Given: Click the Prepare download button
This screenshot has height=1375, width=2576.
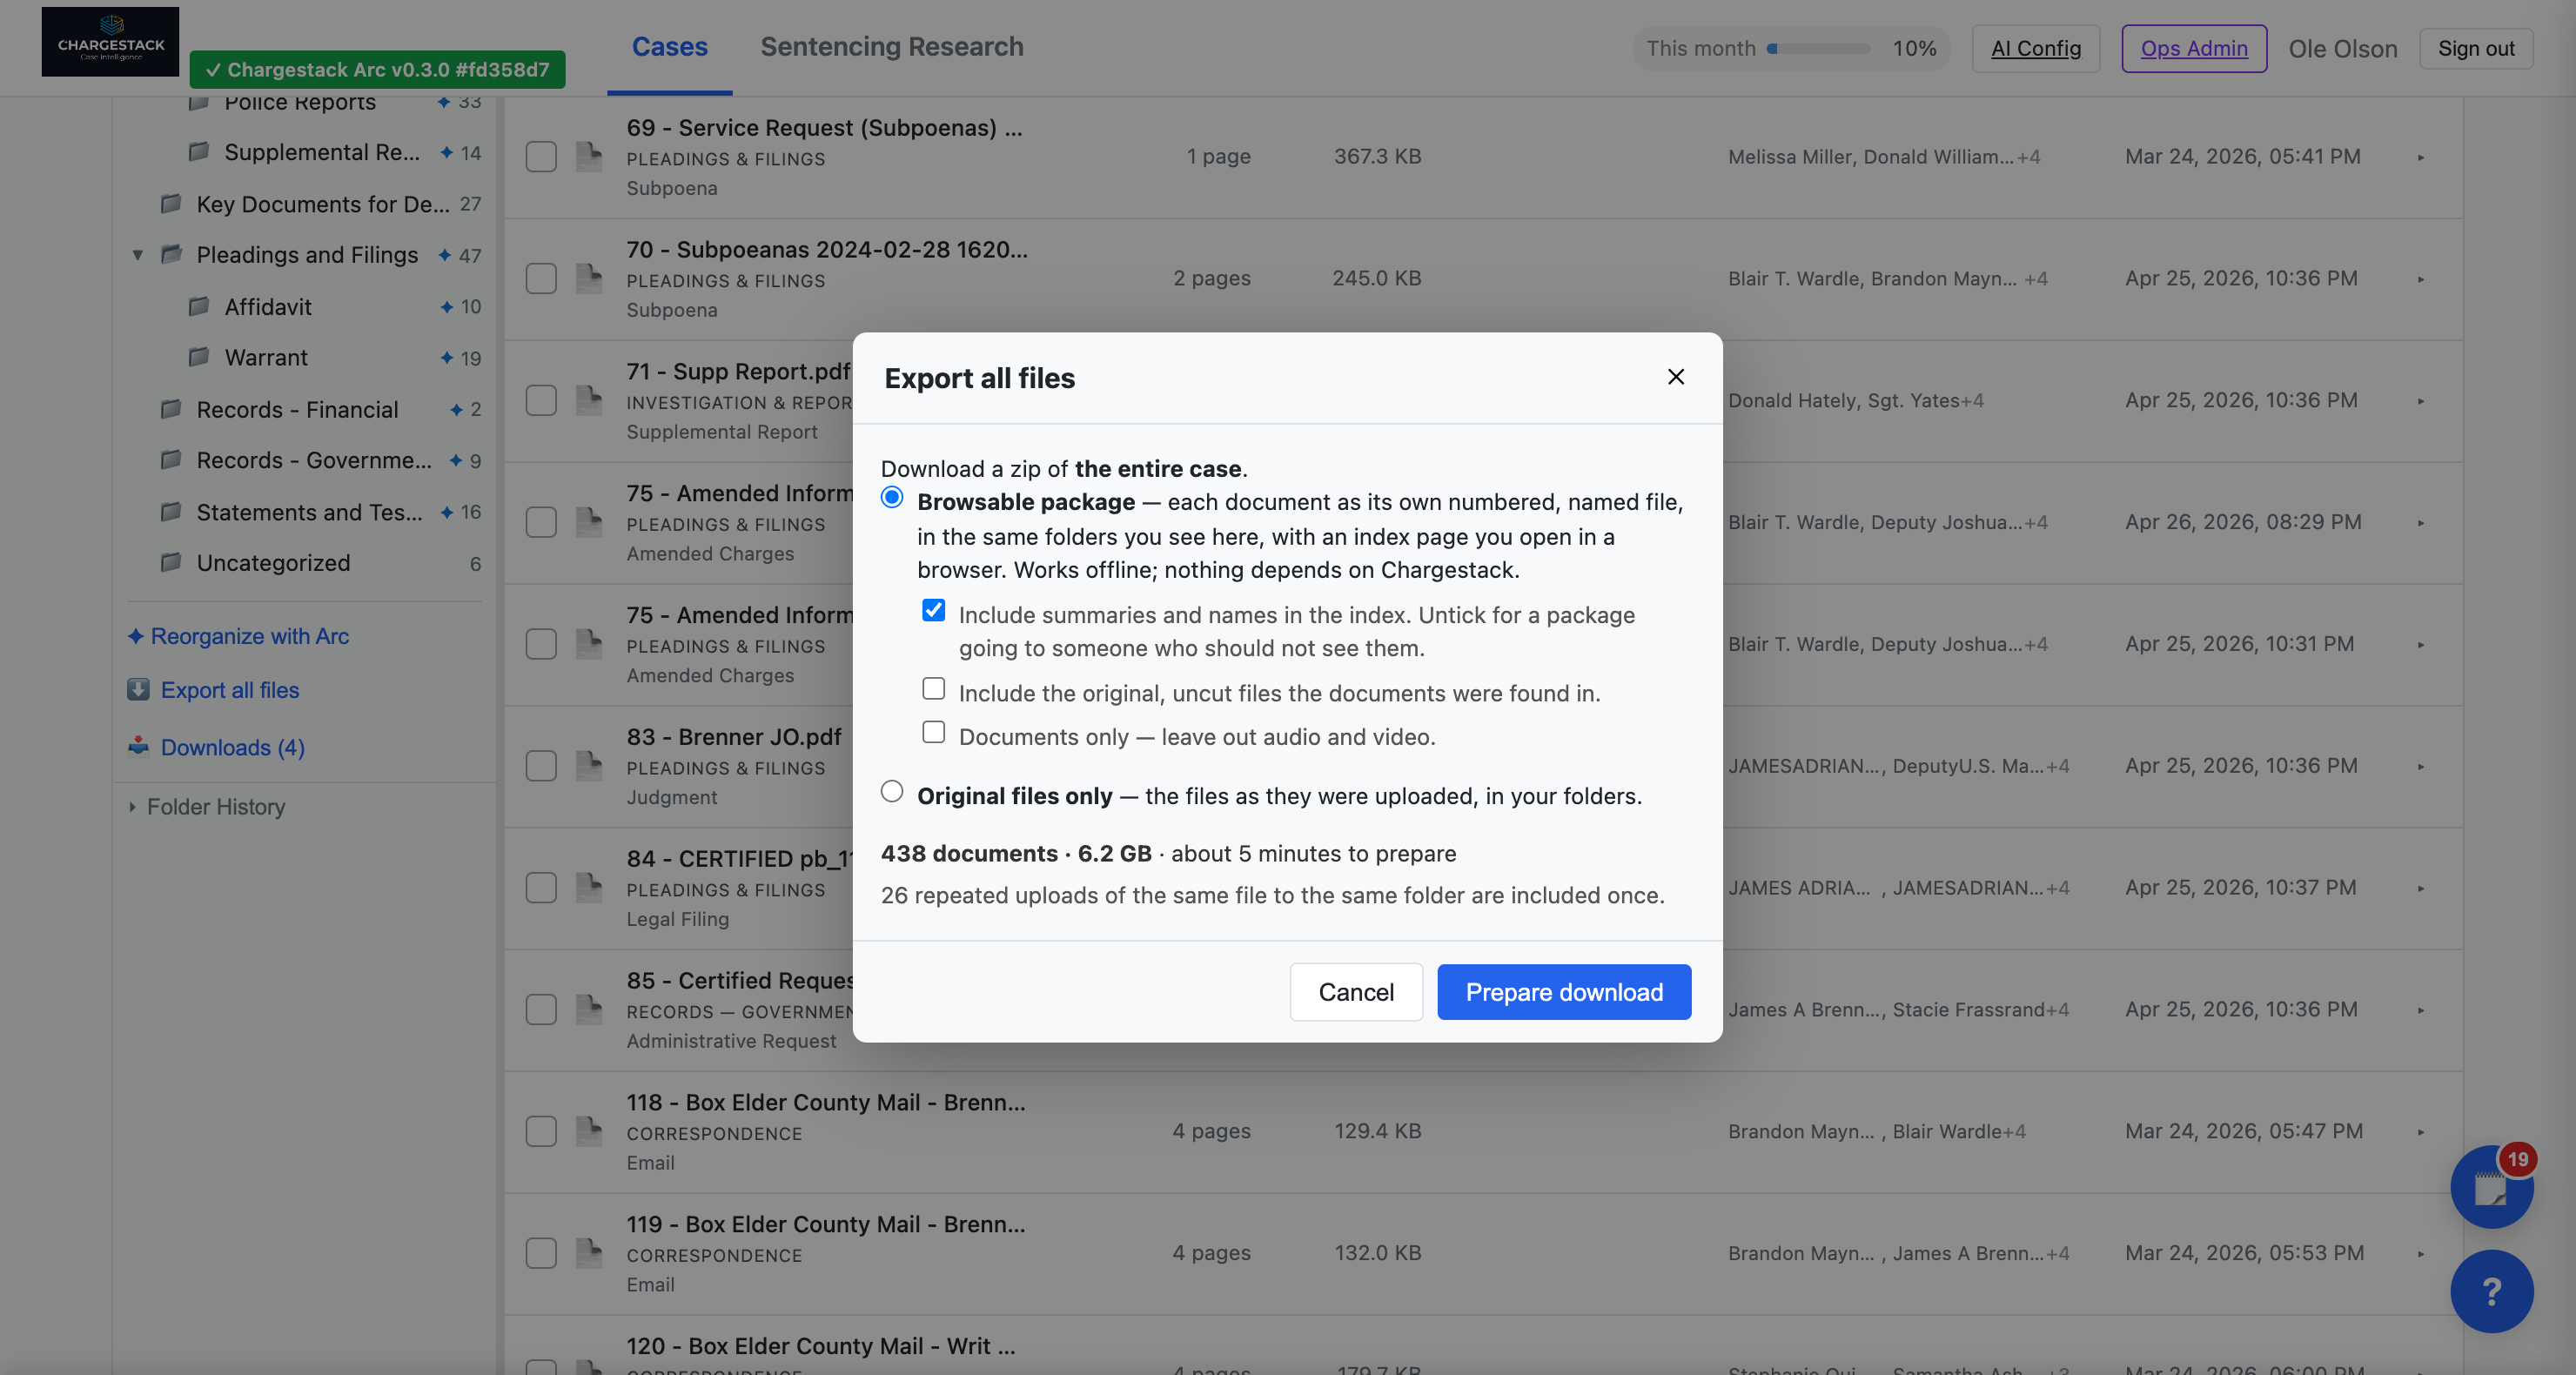Looking at the screenshot, I should [x=1564, y=992].
